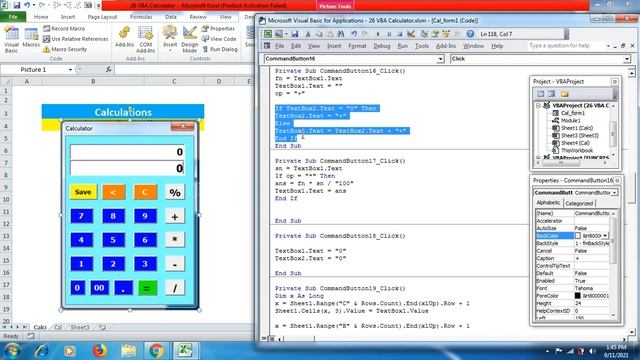
Task: Toggle Folders icon in Project panel
Action: pyautogui.click(x=564, y=94)
